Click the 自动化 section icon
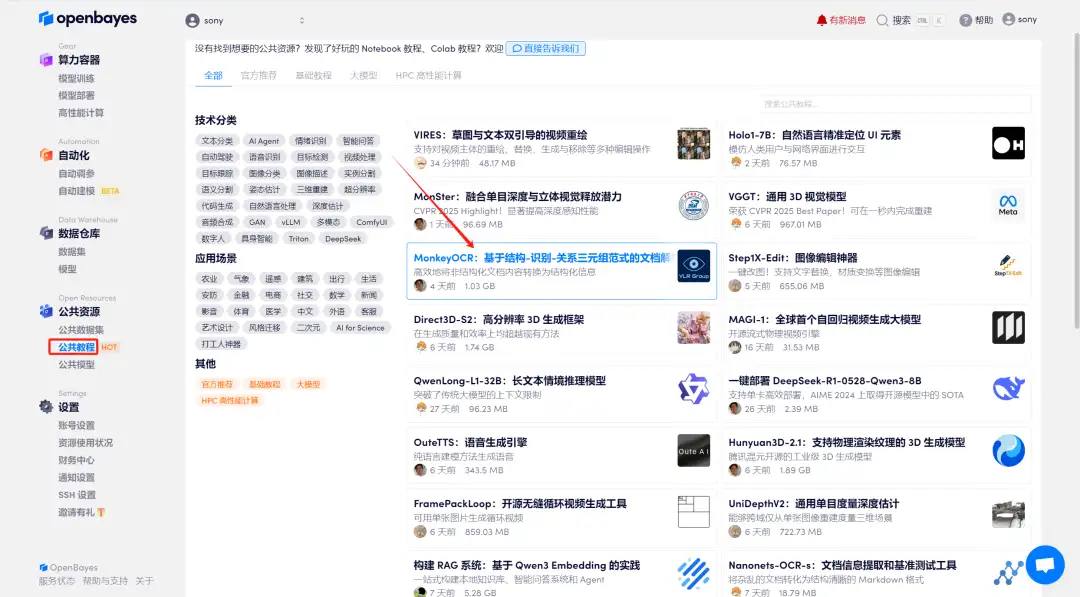Viewport: 1080px width, 597px height. [x=46, y=155]
